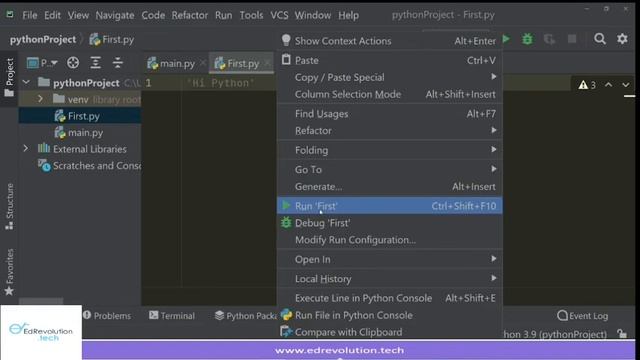The height and width of the screenshot is (360, 640).
Task: Choose Debug 'First' in context menu
Action: click(389, 223)
